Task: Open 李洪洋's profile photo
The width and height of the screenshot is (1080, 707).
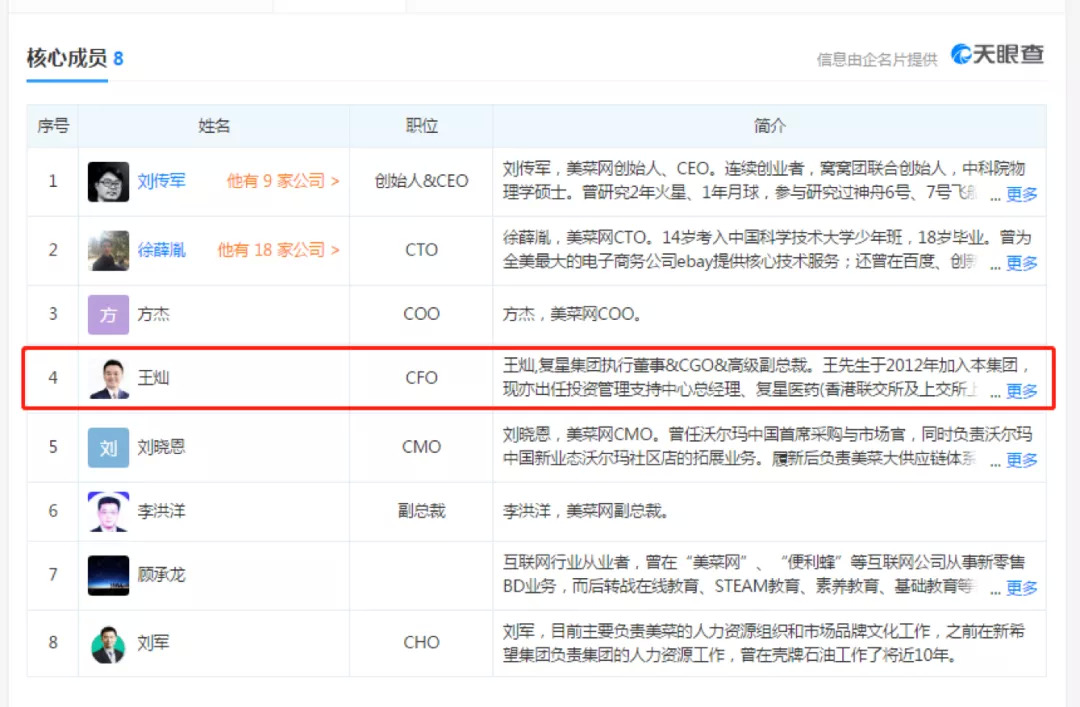Action: pos(108,511)
